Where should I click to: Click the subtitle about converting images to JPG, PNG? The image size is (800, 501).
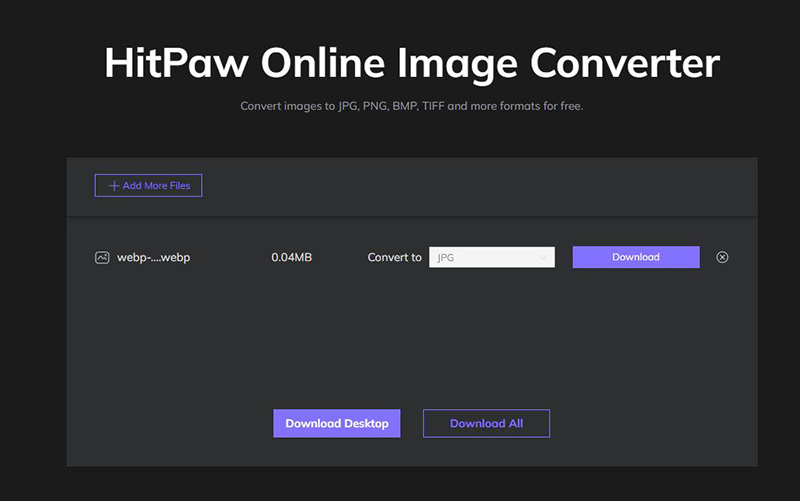tap(412, 106)
